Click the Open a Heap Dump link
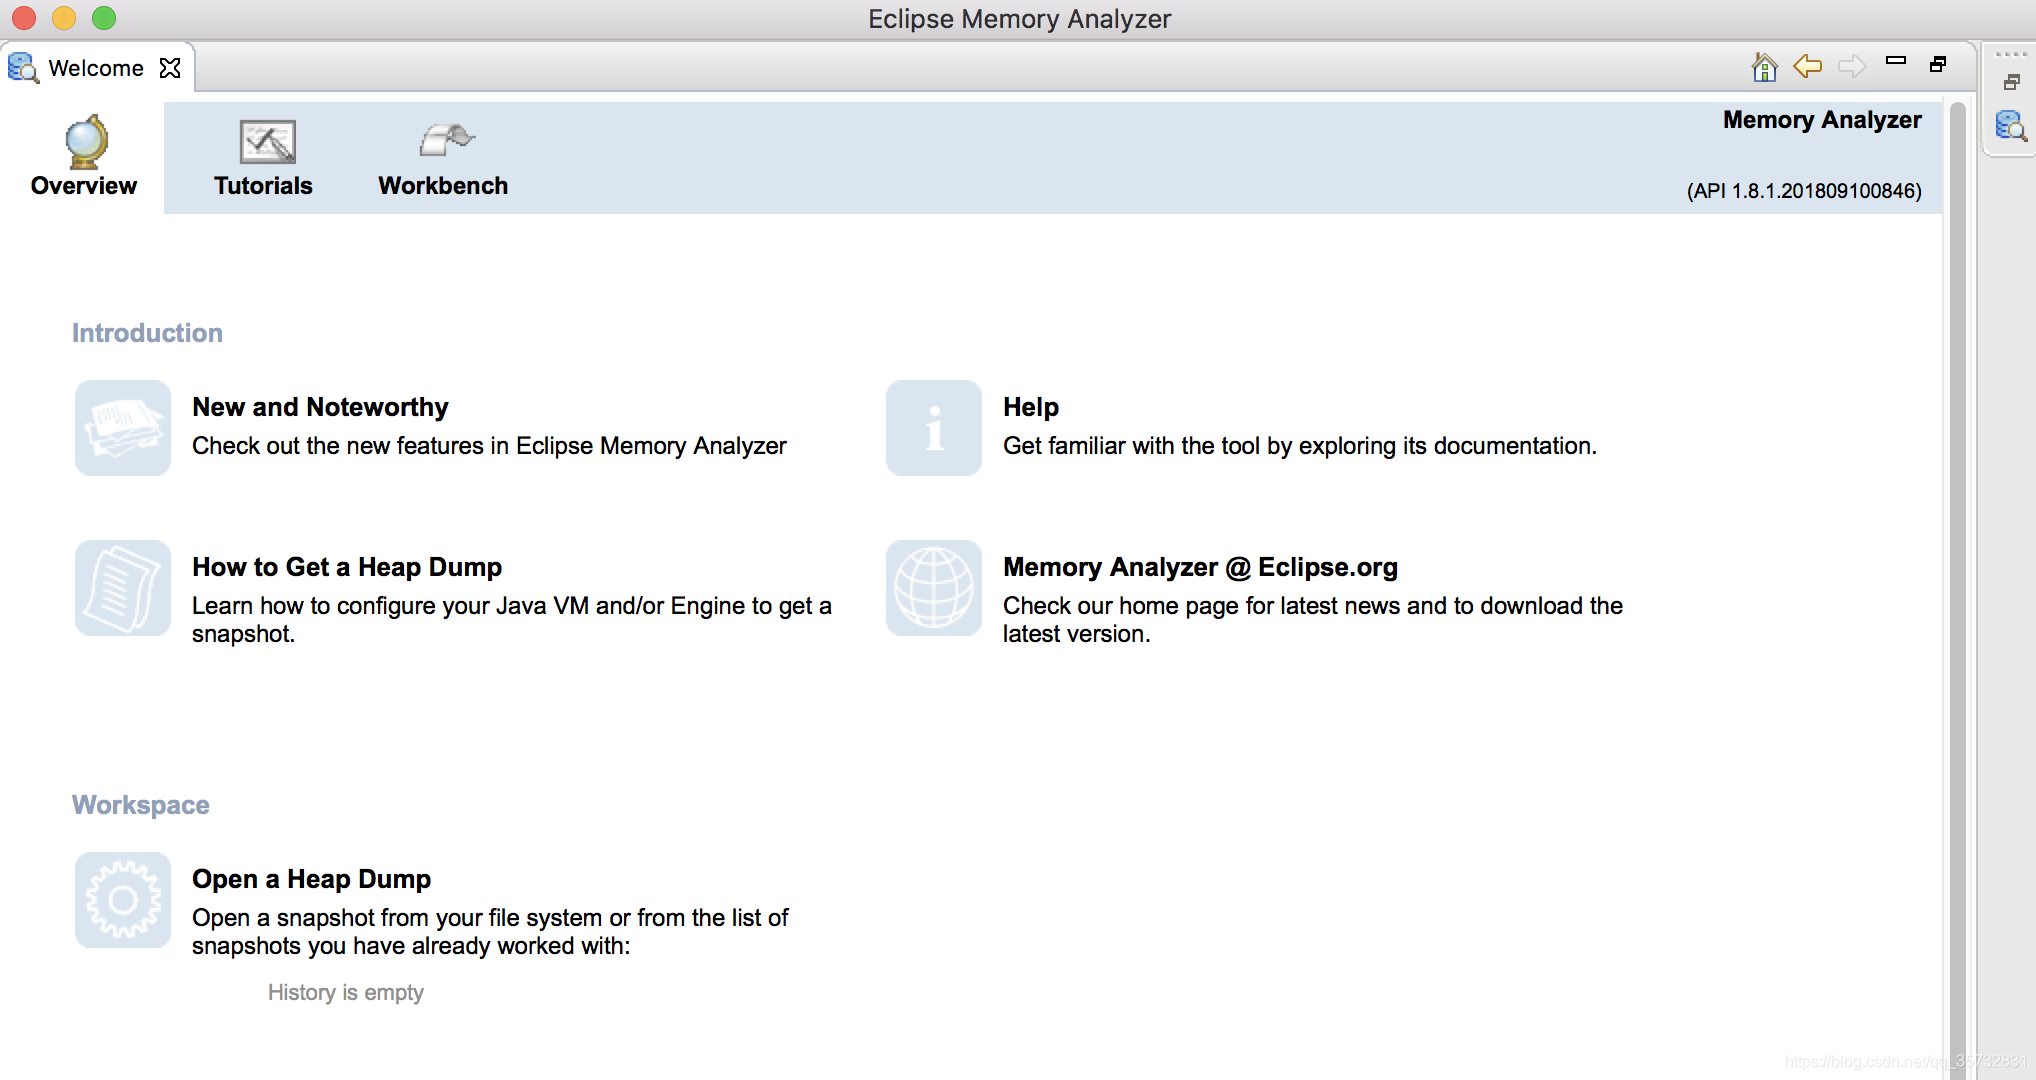The width and height of the screenshot is (2036, 1080). [x=311, y=879]
